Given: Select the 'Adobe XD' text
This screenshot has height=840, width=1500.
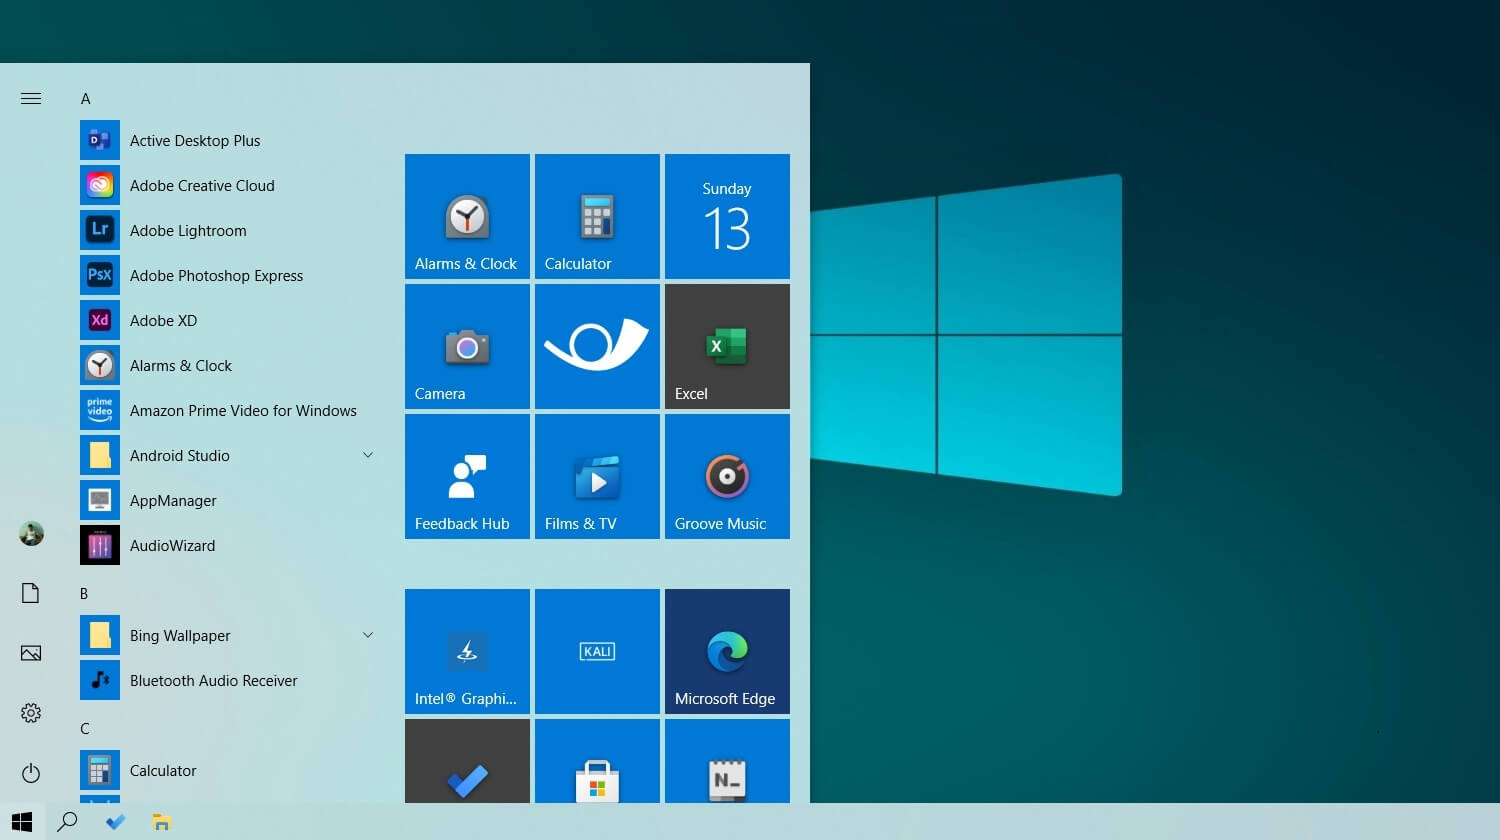Looking at the screenshot, I should [x=163, y=321].
